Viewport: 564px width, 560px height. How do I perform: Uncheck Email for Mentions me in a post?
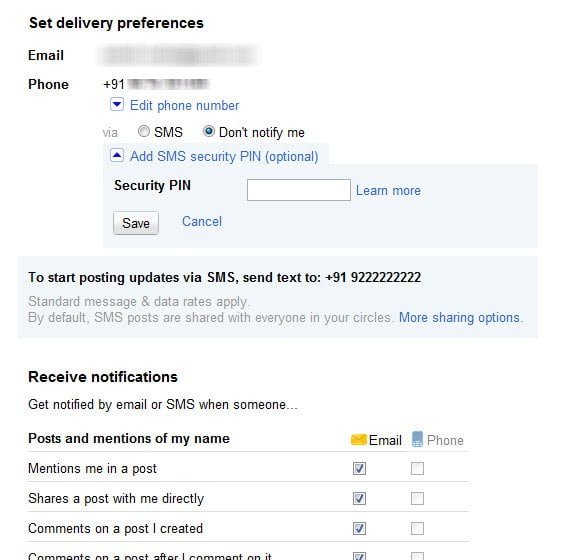coord(359,468)
